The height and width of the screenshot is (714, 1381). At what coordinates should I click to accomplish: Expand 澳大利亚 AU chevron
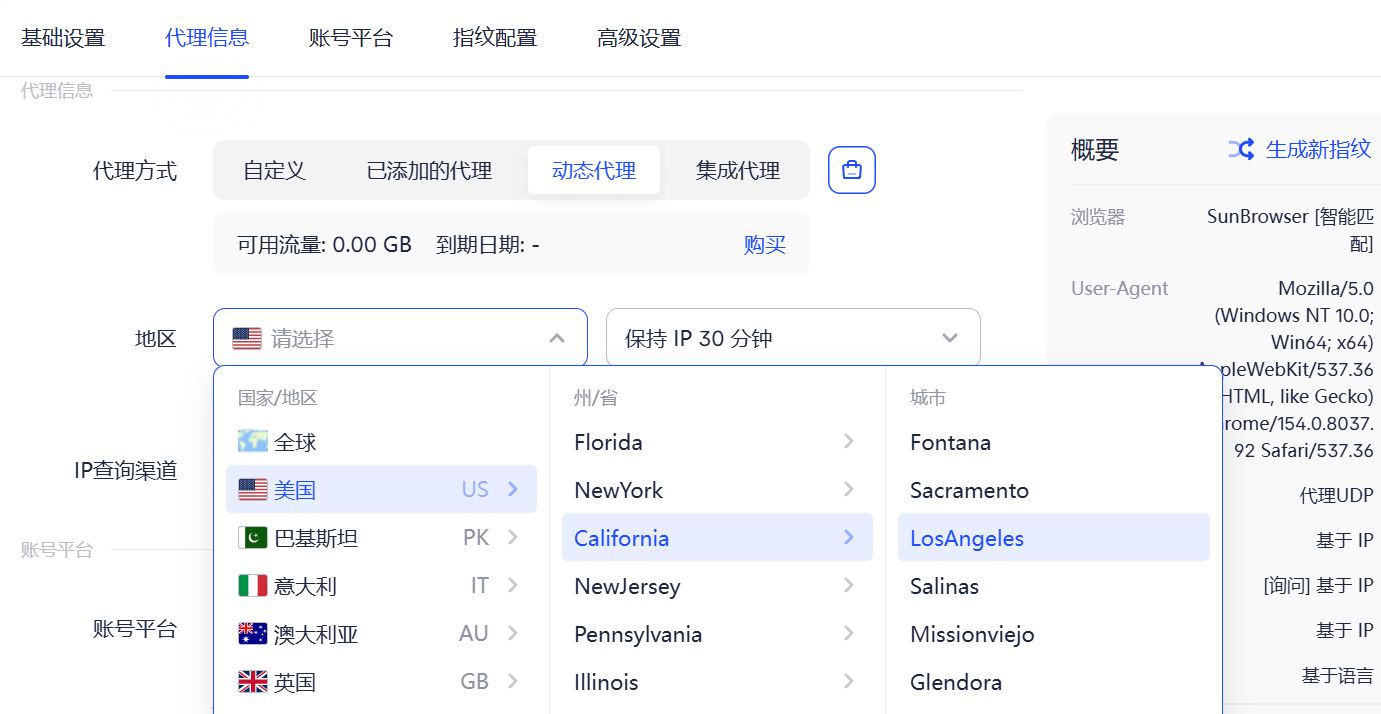tap(513, 633)
